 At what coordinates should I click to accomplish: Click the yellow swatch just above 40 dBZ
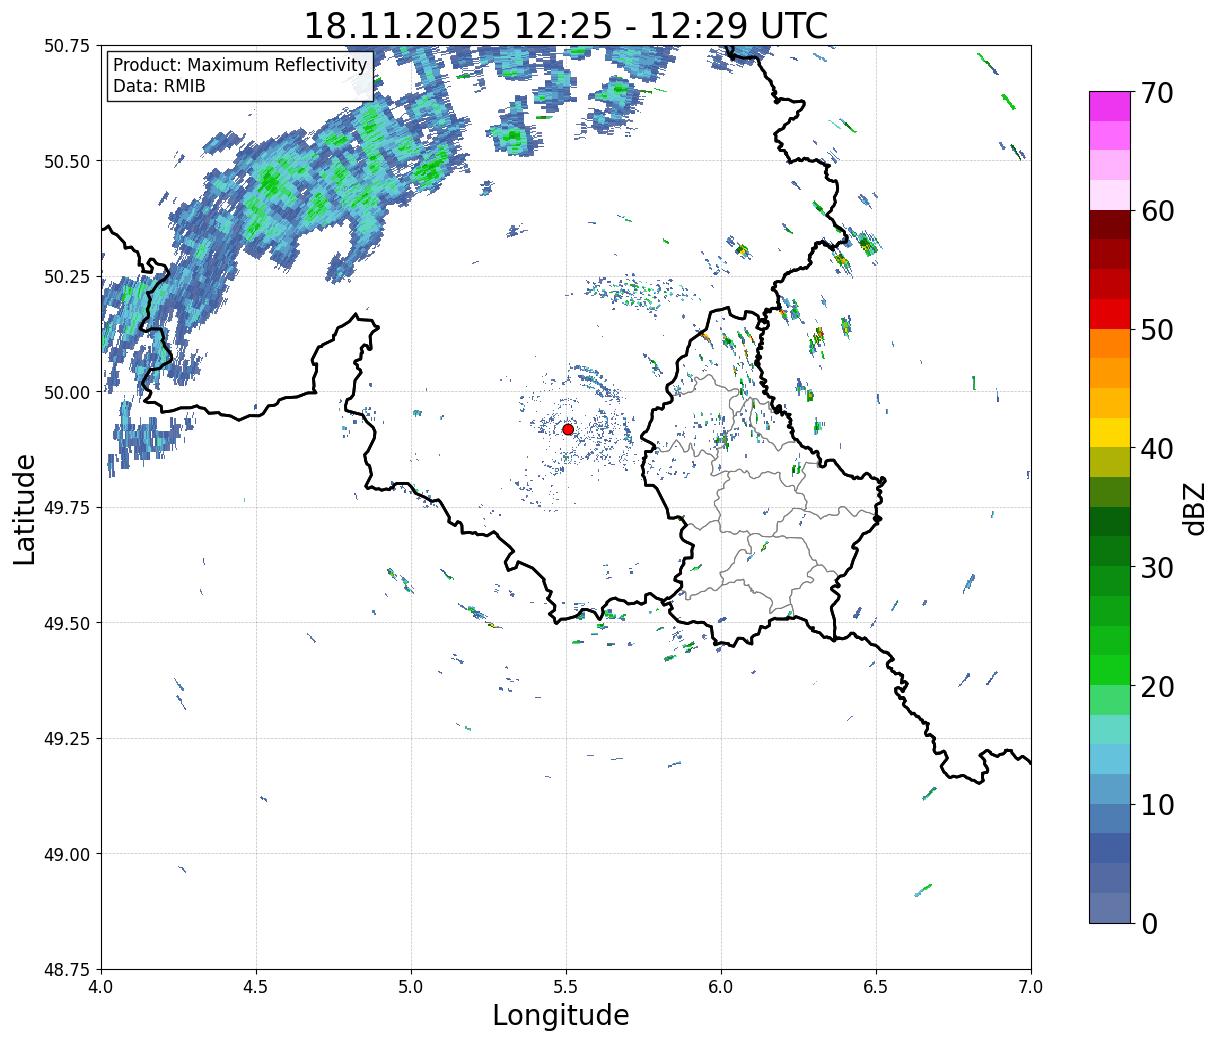1110,433
